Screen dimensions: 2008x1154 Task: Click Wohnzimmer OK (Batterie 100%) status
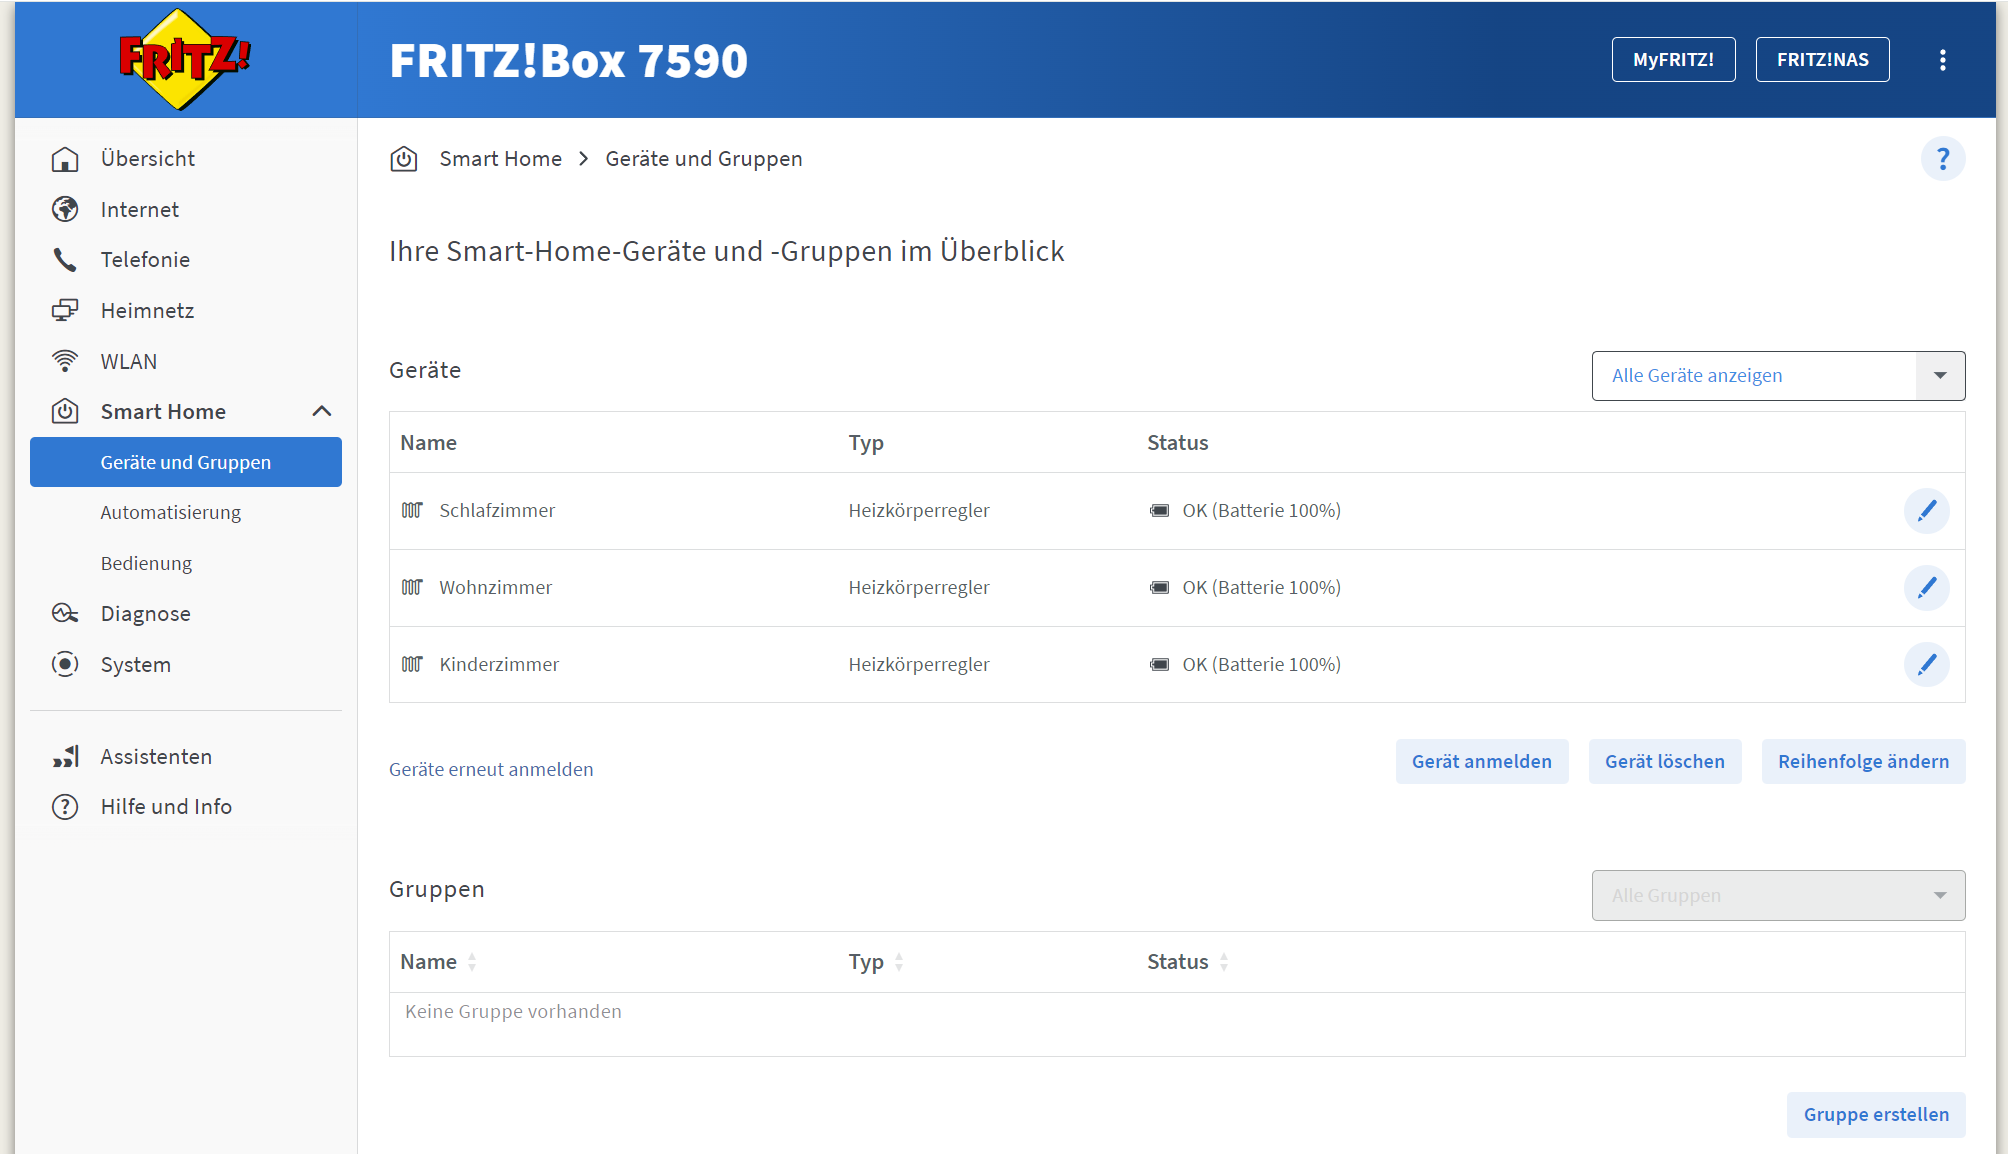(x=1261, y=587)
